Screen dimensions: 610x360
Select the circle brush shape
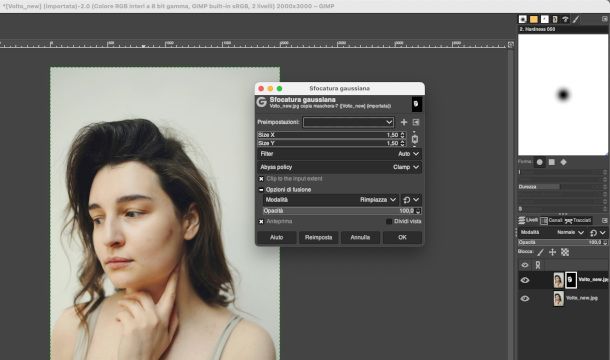(x=540, y=162)
